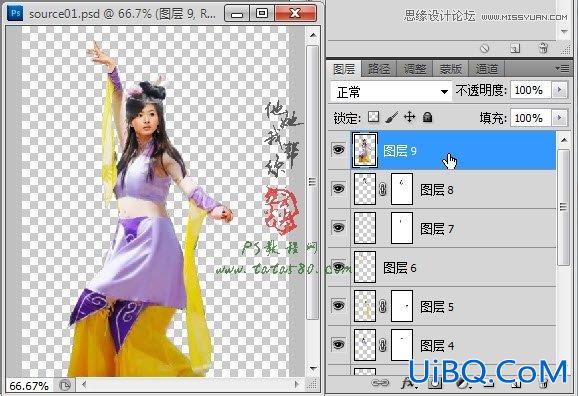Select 图层 7 mask thumbnail
This screenshot has width=578, height=396.
tap(401, 228)
